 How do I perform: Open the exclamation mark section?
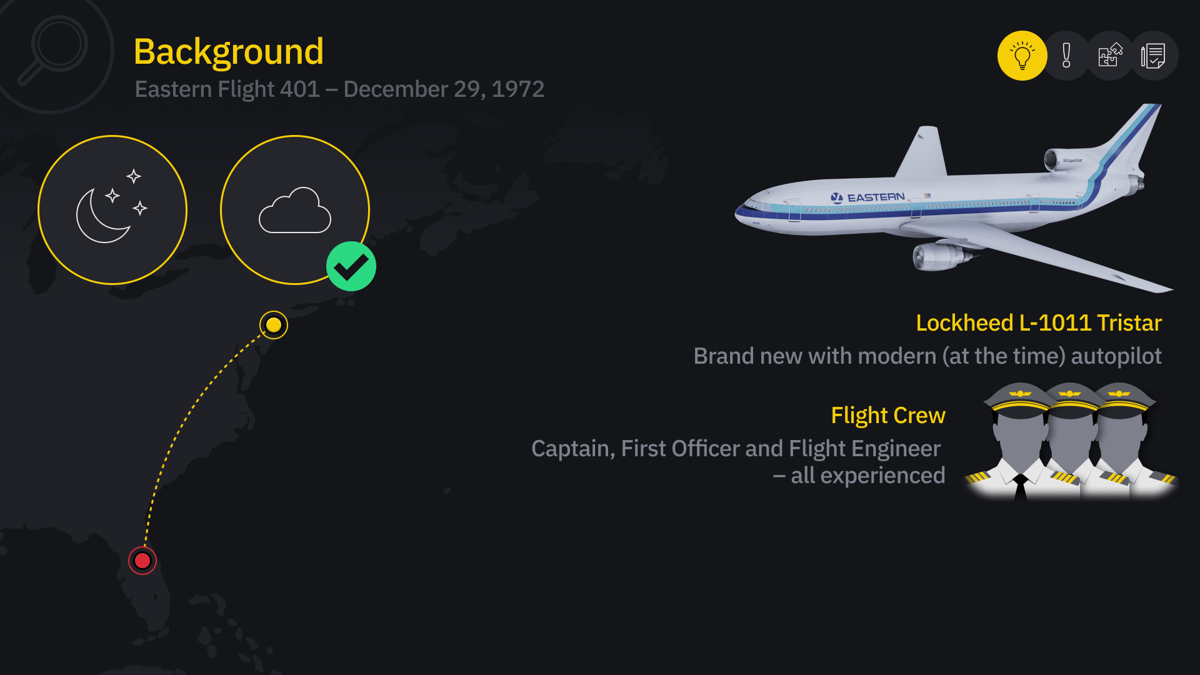click(x=1066, y=56)
